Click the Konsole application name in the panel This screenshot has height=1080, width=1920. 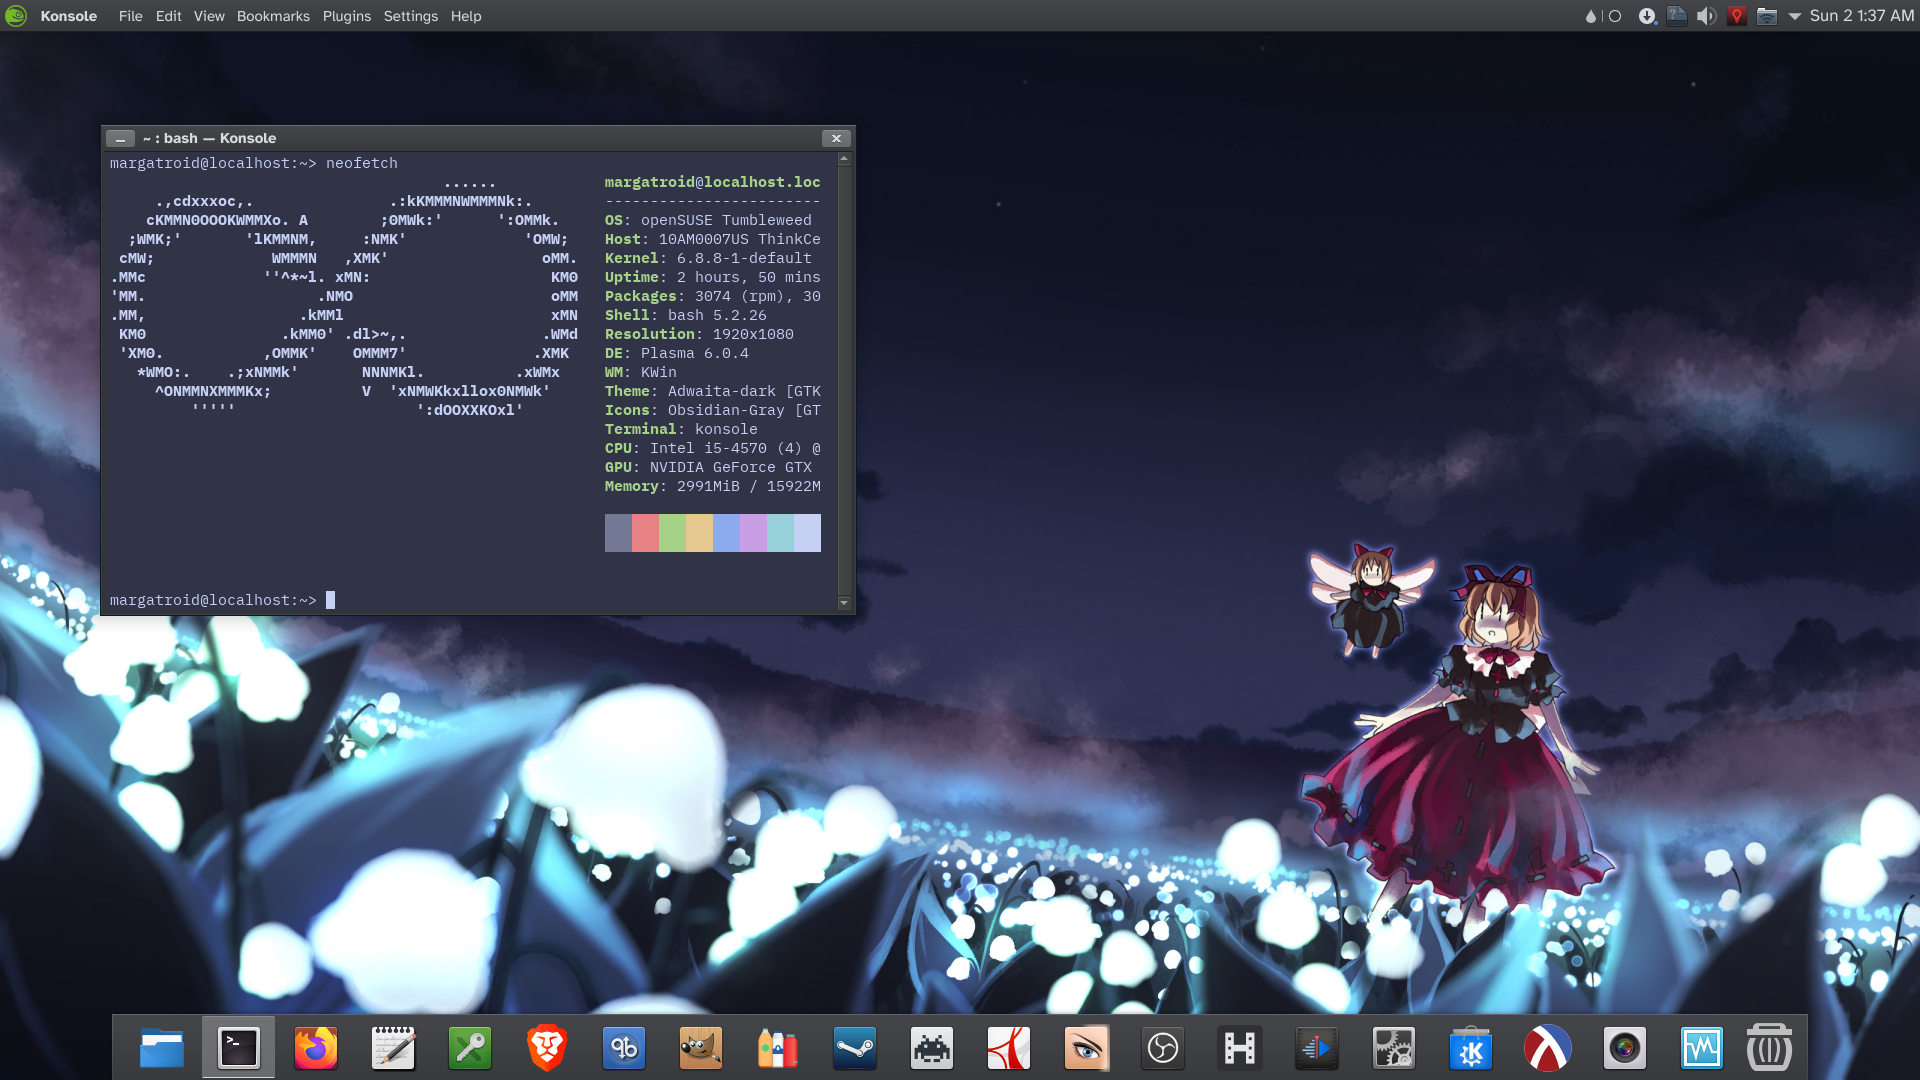tap(68, 16)
